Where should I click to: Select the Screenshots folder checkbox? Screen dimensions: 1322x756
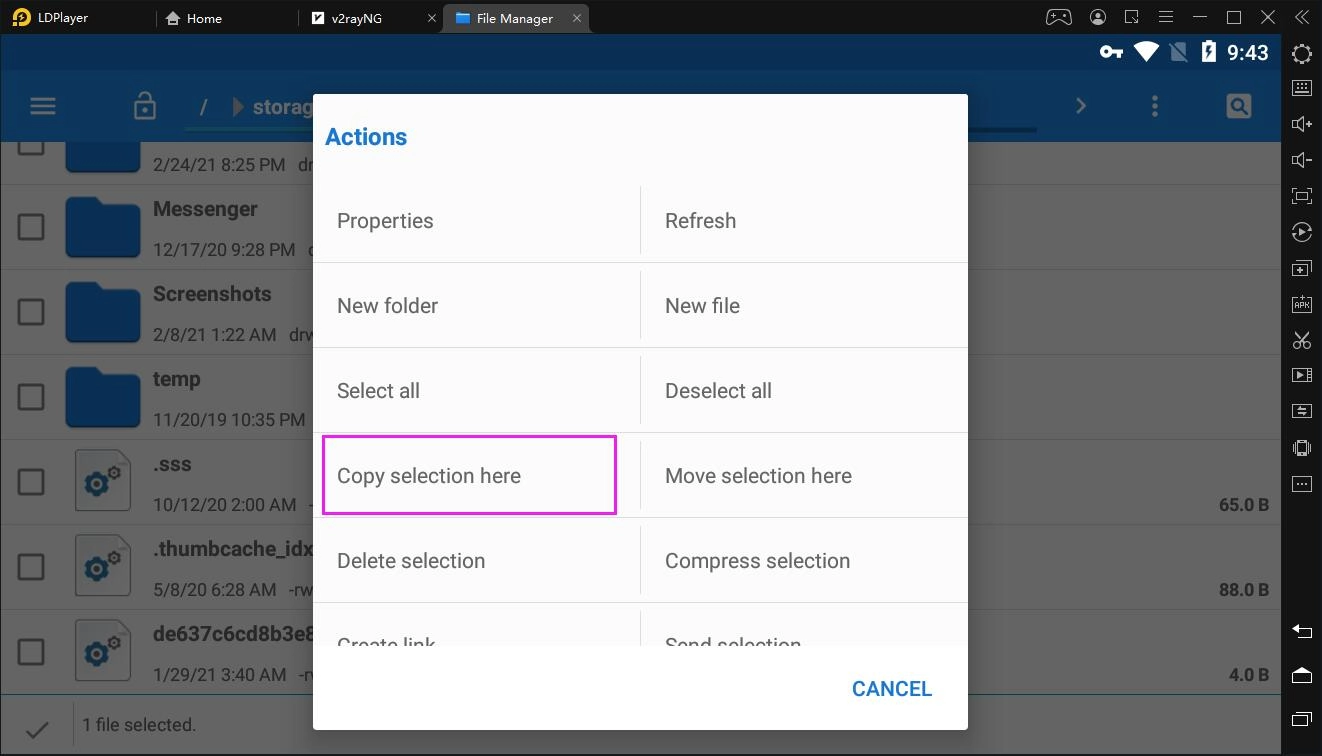coord(31,312)
